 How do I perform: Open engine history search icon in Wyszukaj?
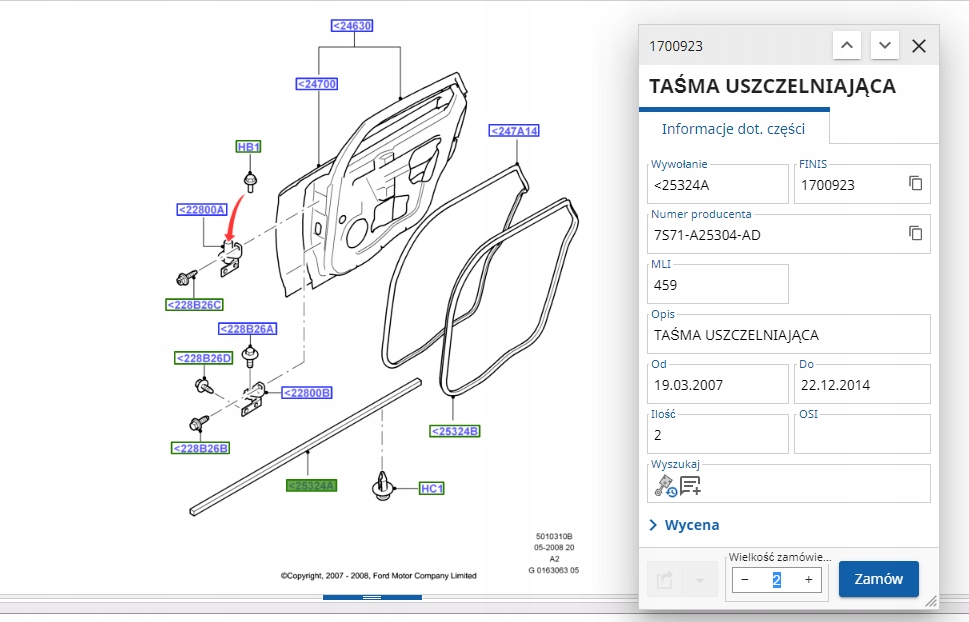[665, 486]
